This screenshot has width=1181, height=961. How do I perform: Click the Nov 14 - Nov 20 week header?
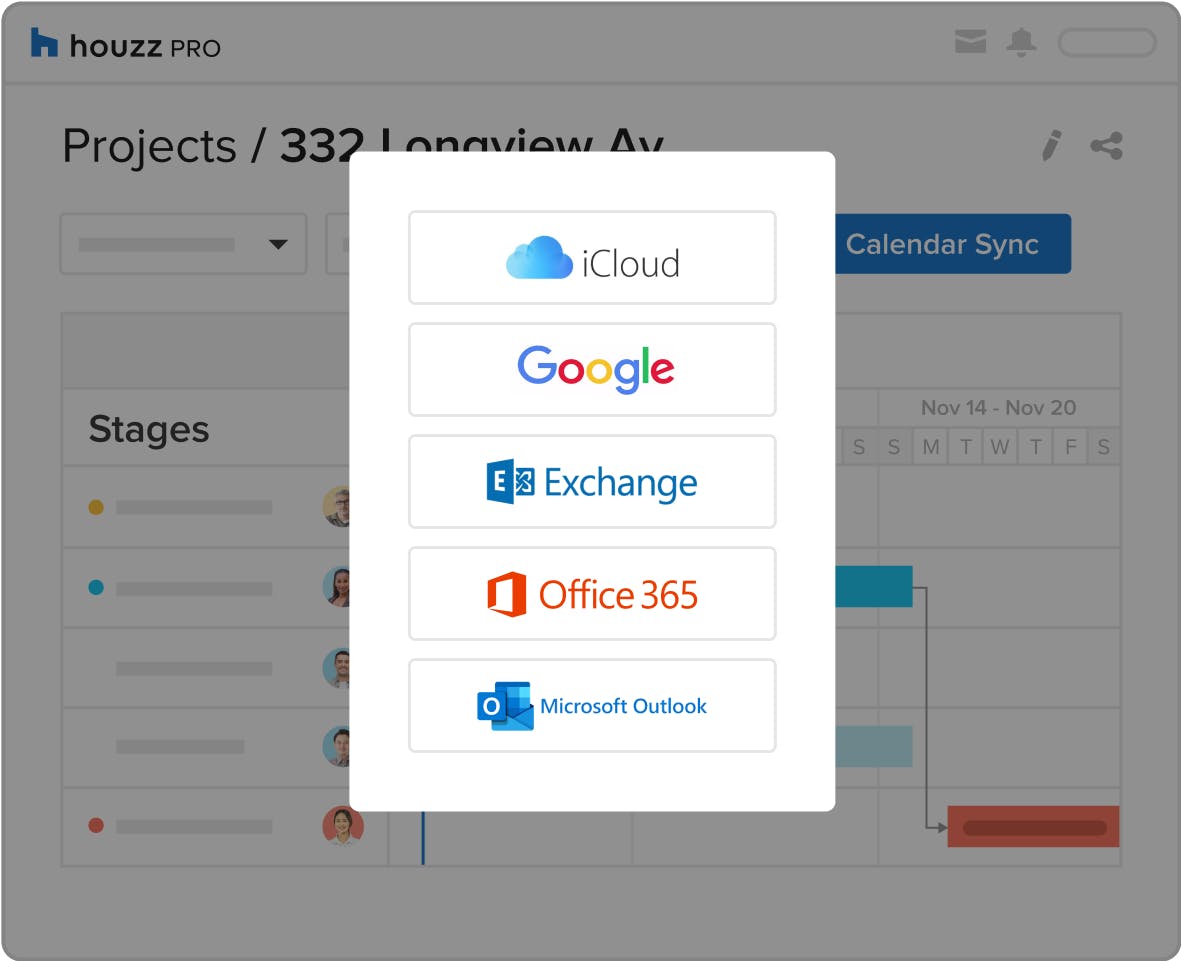(x=998, y=407)
